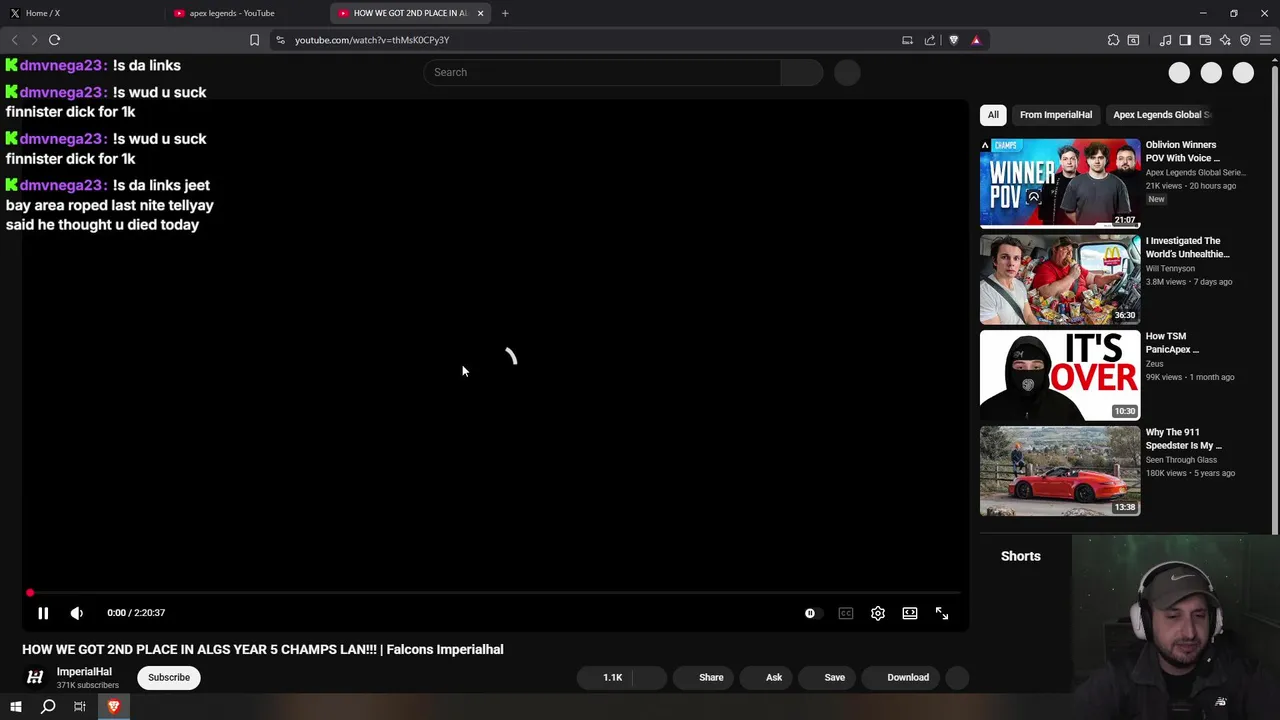Click 'Will Tennyson' channel name text

(x=1170, y=268)
